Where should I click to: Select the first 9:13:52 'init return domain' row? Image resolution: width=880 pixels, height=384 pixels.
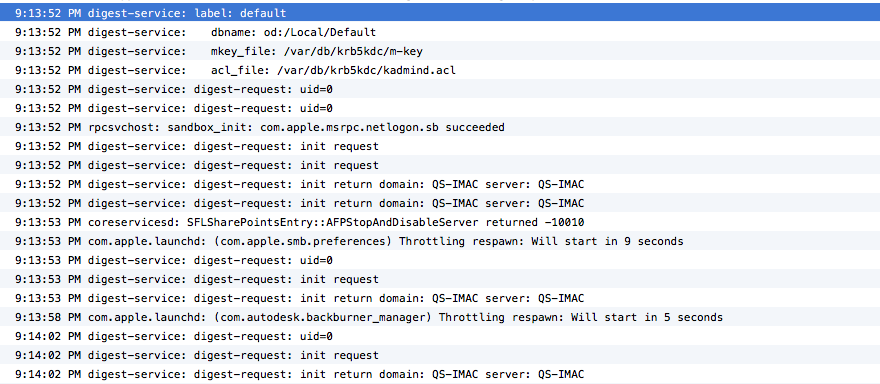click(x=440, y=185)
